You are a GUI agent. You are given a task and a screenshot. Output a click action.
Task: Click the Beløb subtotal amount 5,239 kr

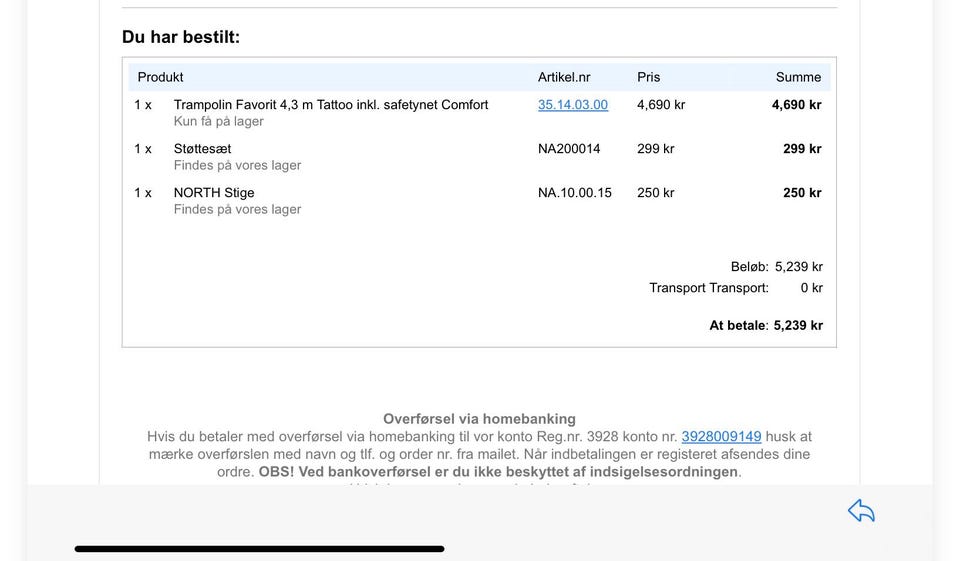798,267
